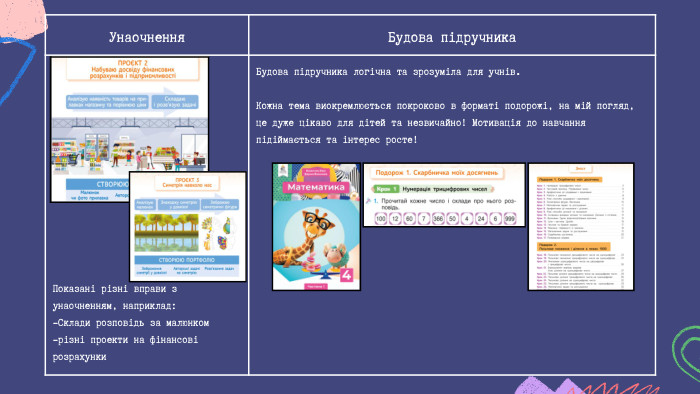Select the 'Унаочнення' table header

pyautogui.click(x=147, y=37)
